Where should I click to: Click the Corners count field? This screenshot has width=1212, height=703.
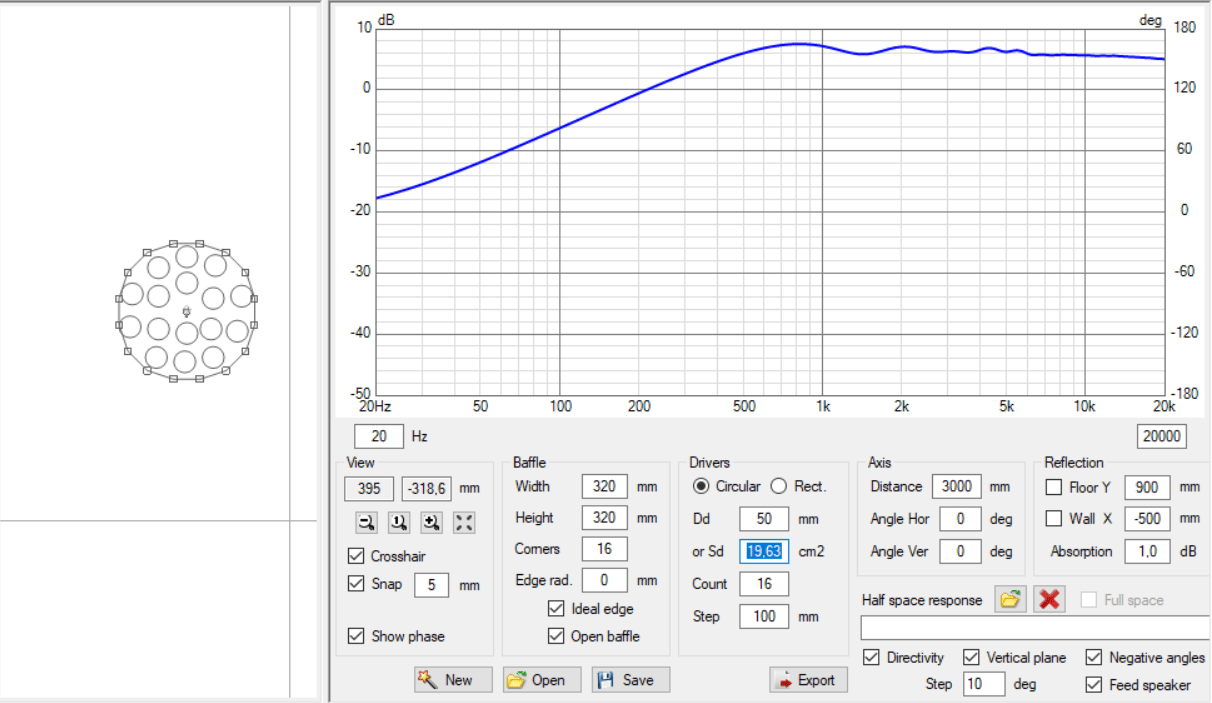[604, 549]
